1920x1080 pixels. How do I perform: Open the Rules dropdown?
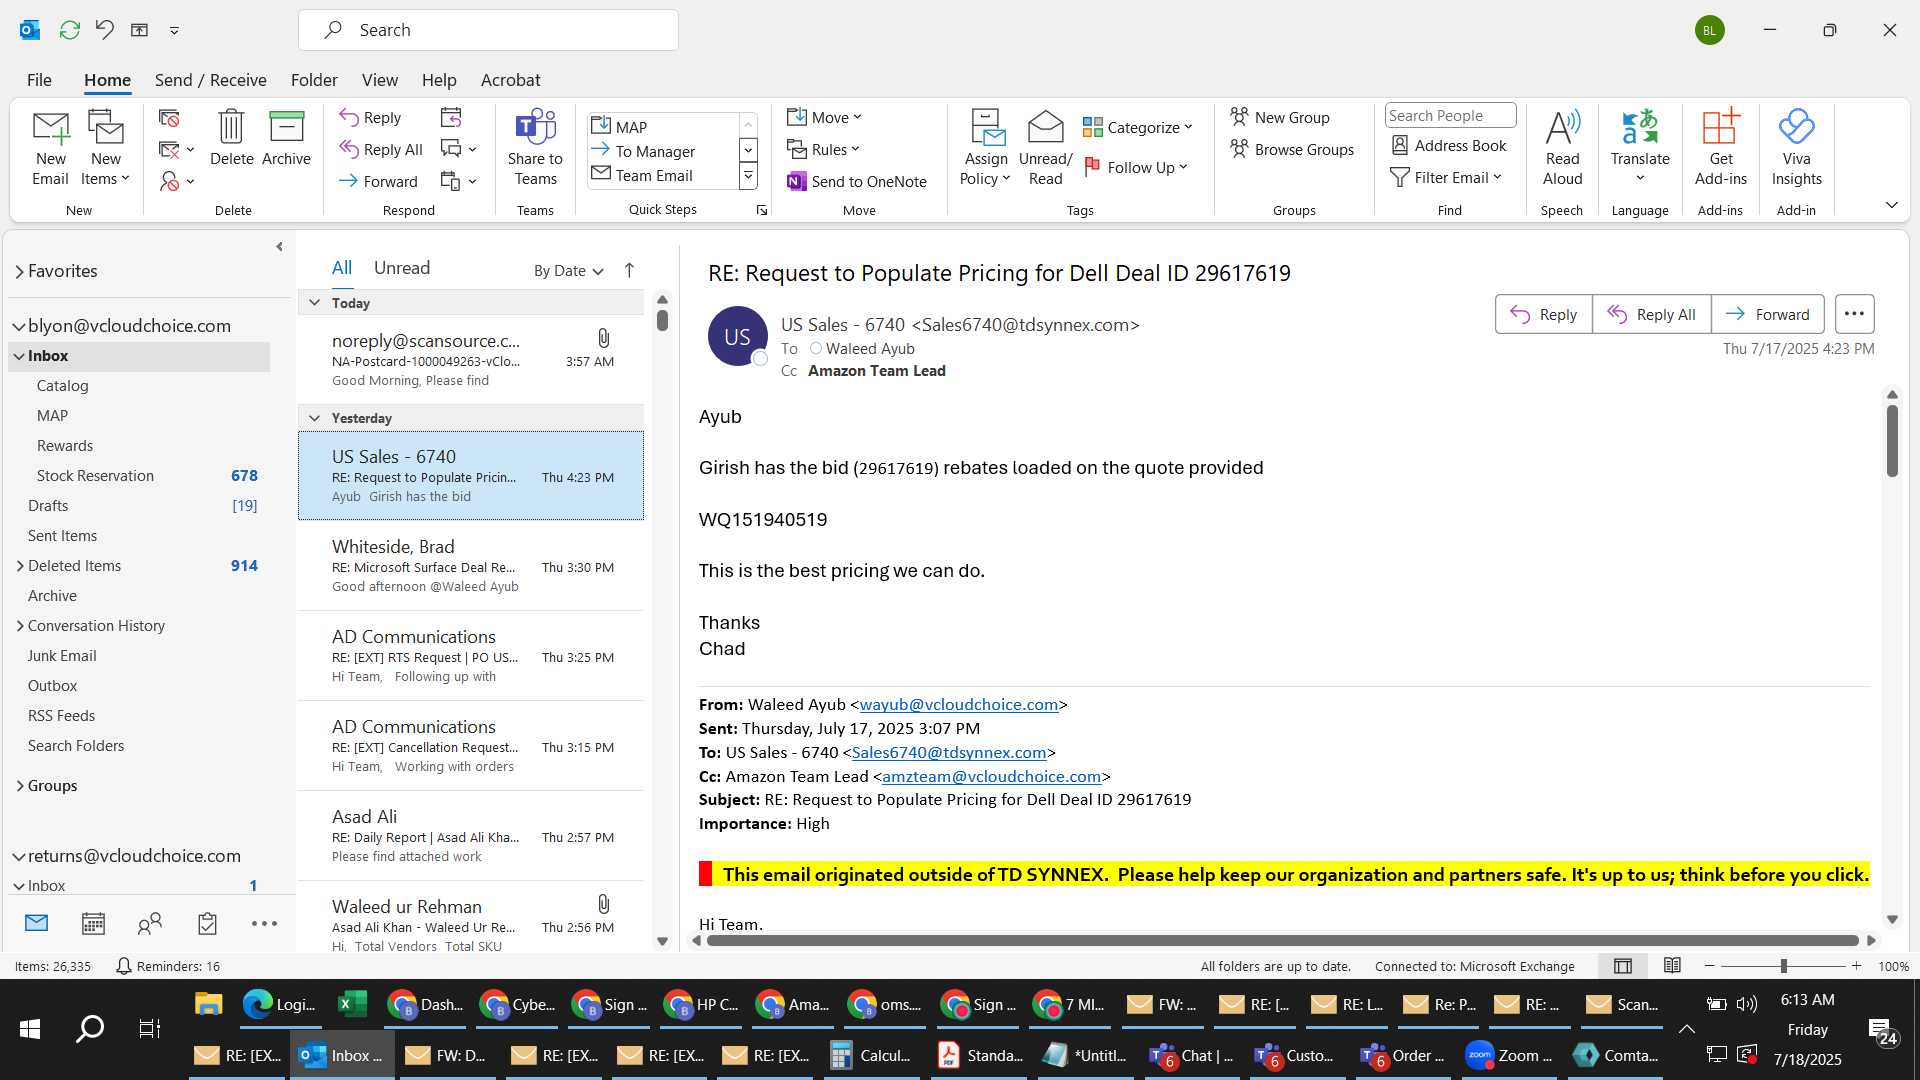(823, 149)
